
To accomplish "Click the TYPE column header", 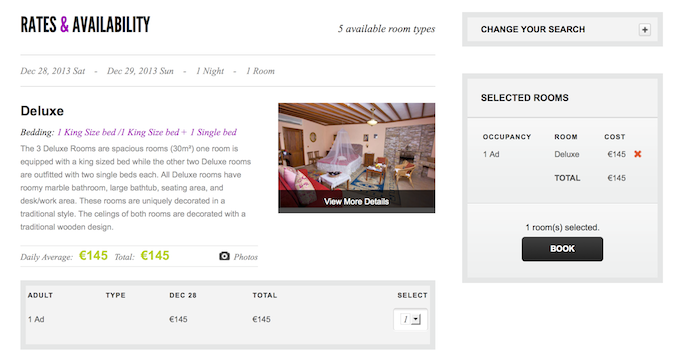I will (x=115, y=295).
